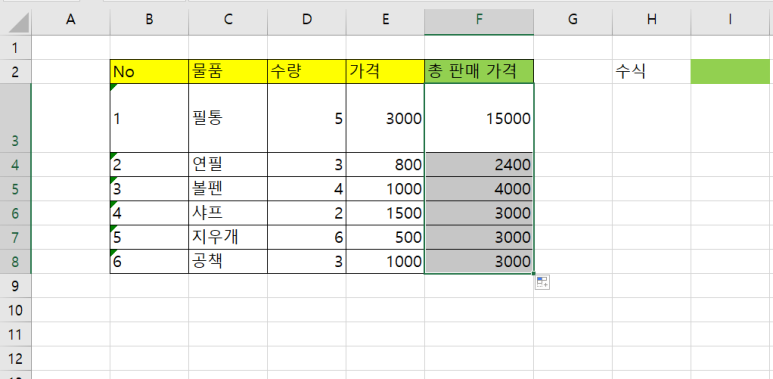Screen dimensions: 773x379
Task: Open the Auto Fill Options icon
Action: 542,282
